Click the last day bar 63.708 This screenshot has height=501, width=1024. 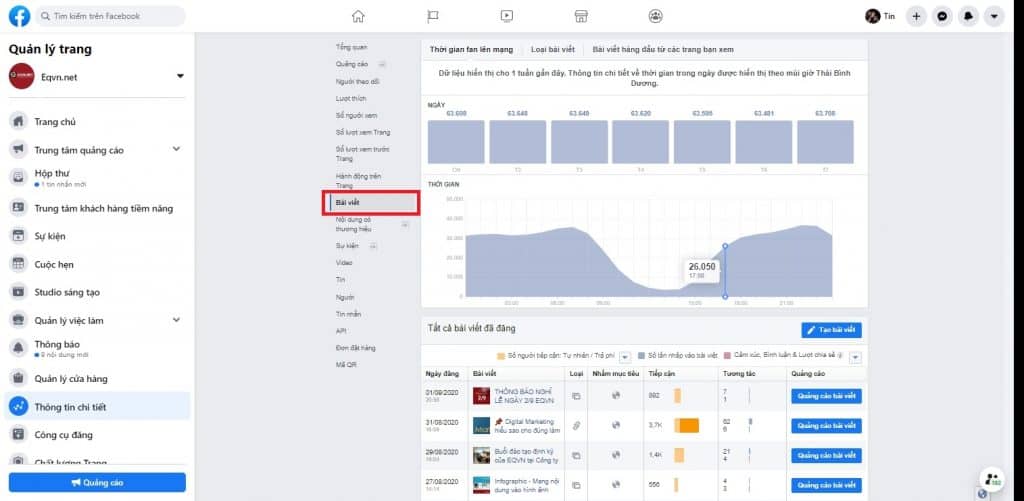point(825,142)
